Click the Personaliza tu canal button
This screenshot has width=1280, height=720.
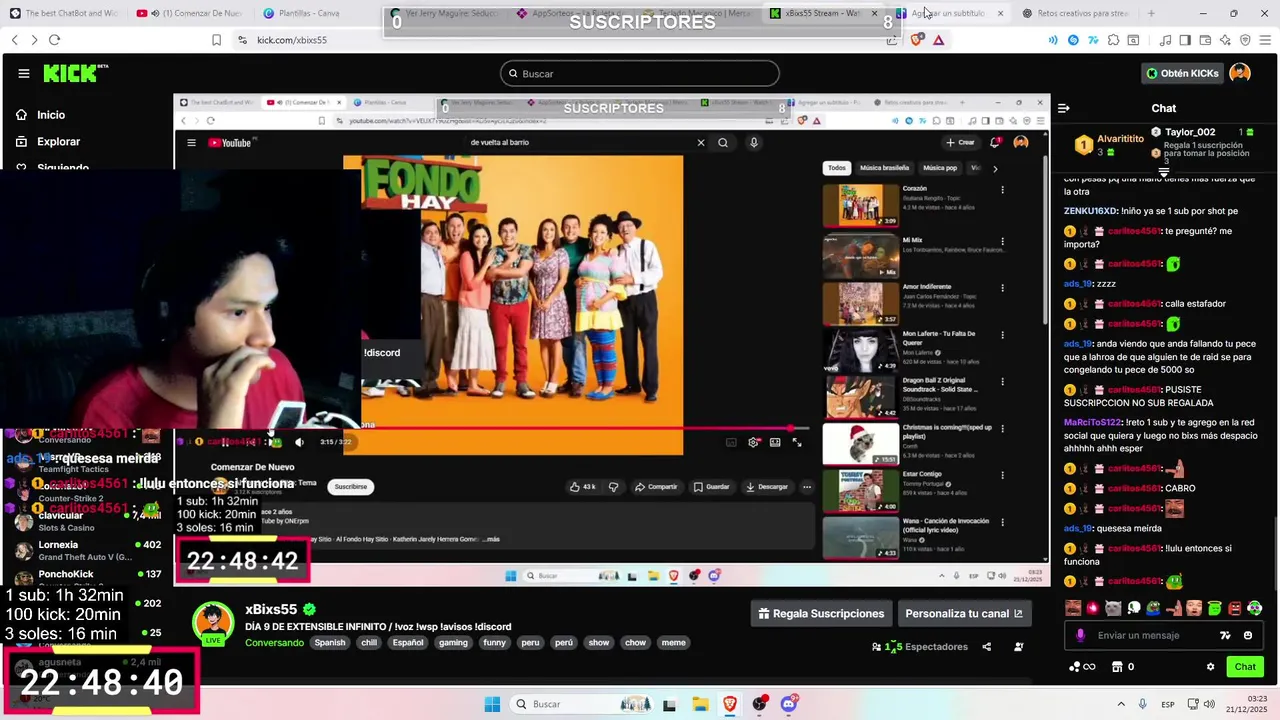[x=964, y=614]
